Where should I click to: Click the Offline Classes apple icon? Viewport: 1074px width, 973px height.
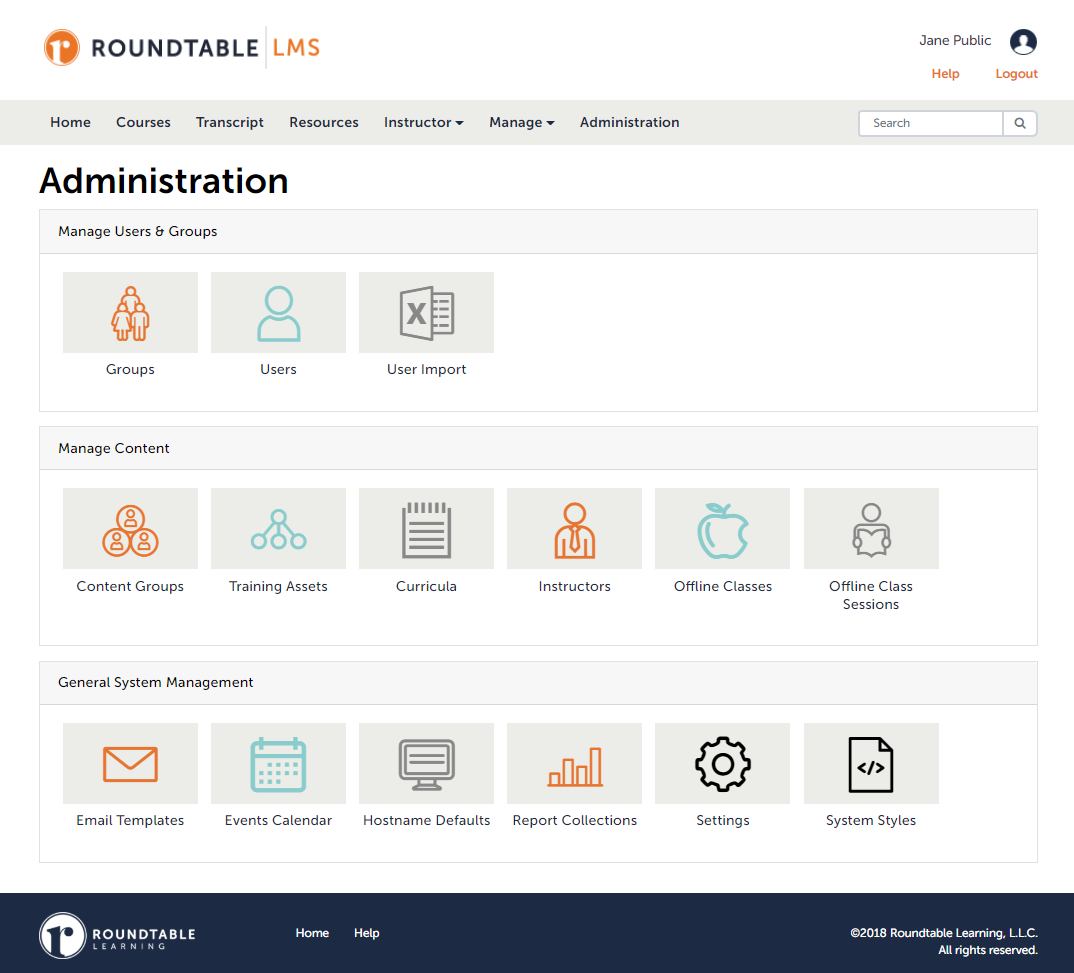[x=722, y=528]
